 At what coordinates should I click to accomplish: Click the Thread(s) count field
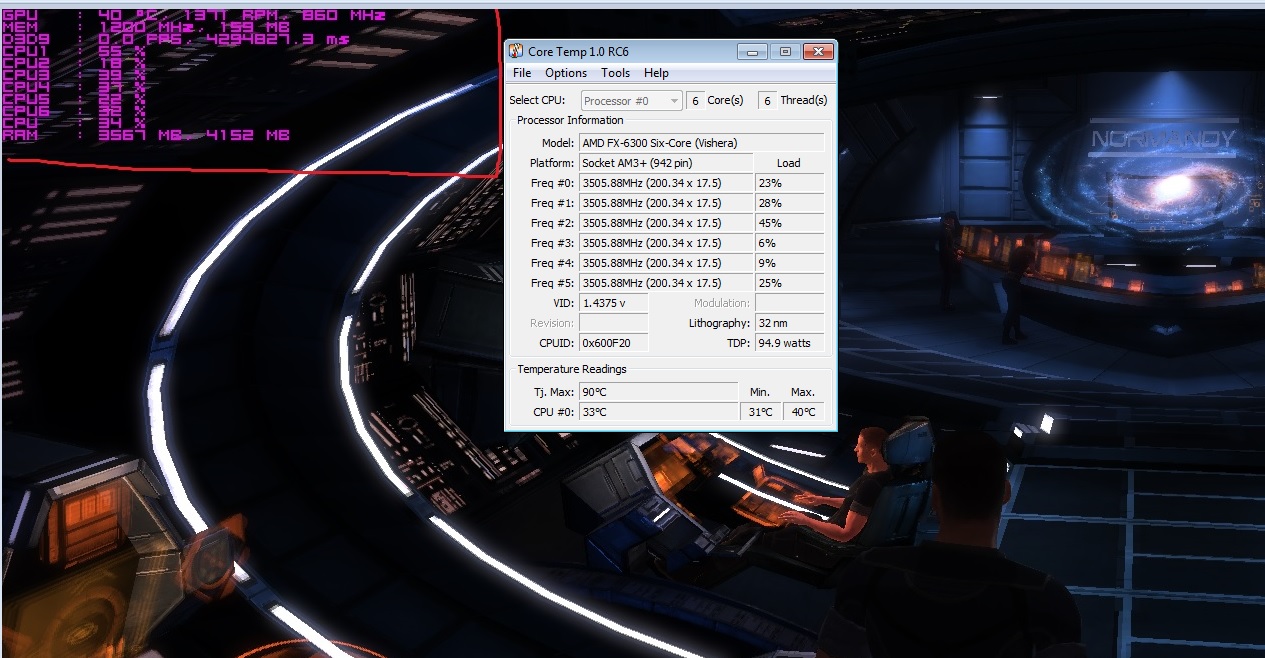(x=767, y=101)
